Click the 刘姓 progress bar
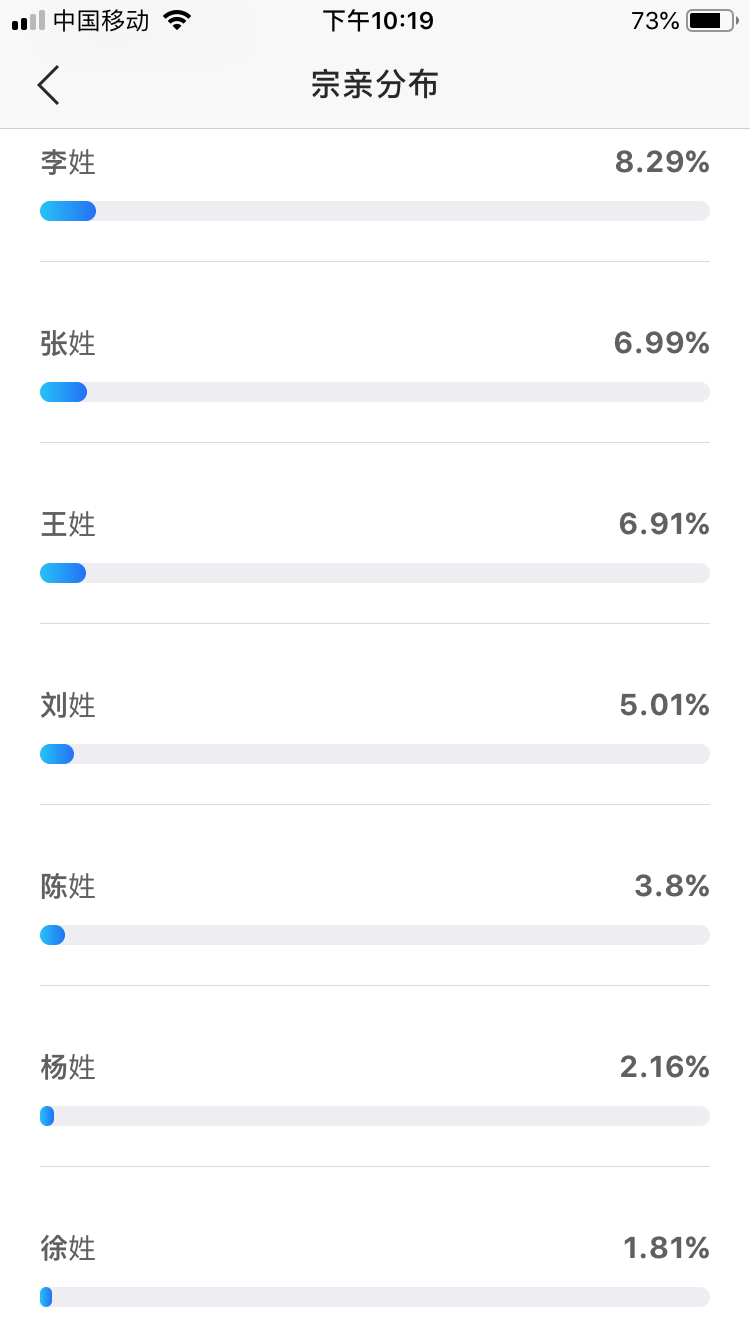Image resolution: width=750 pixels, height=1334 pixels. point(375,754)
